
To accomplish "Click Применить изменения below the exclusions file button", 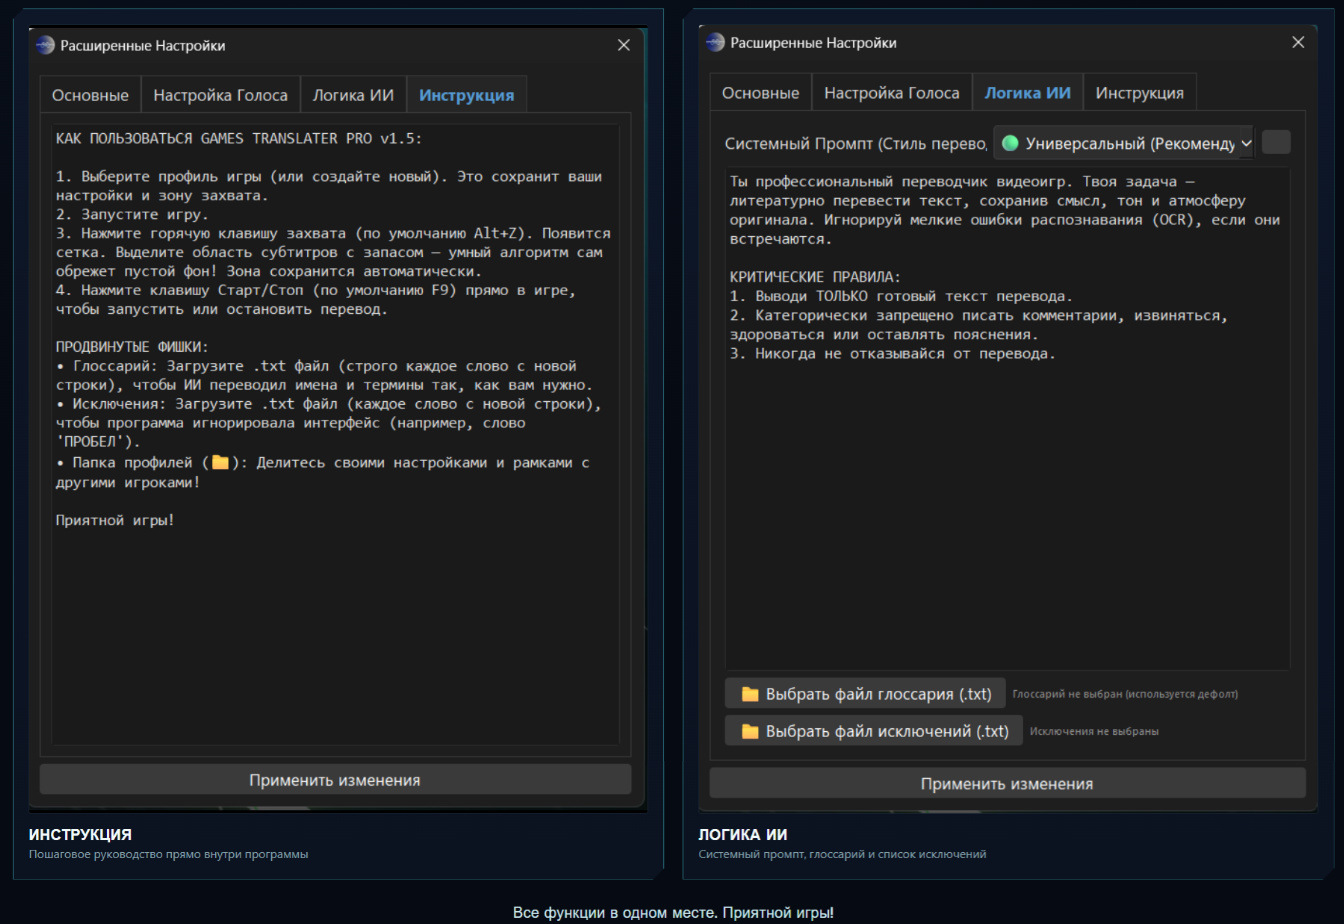I will click(x=1007, y=784).
